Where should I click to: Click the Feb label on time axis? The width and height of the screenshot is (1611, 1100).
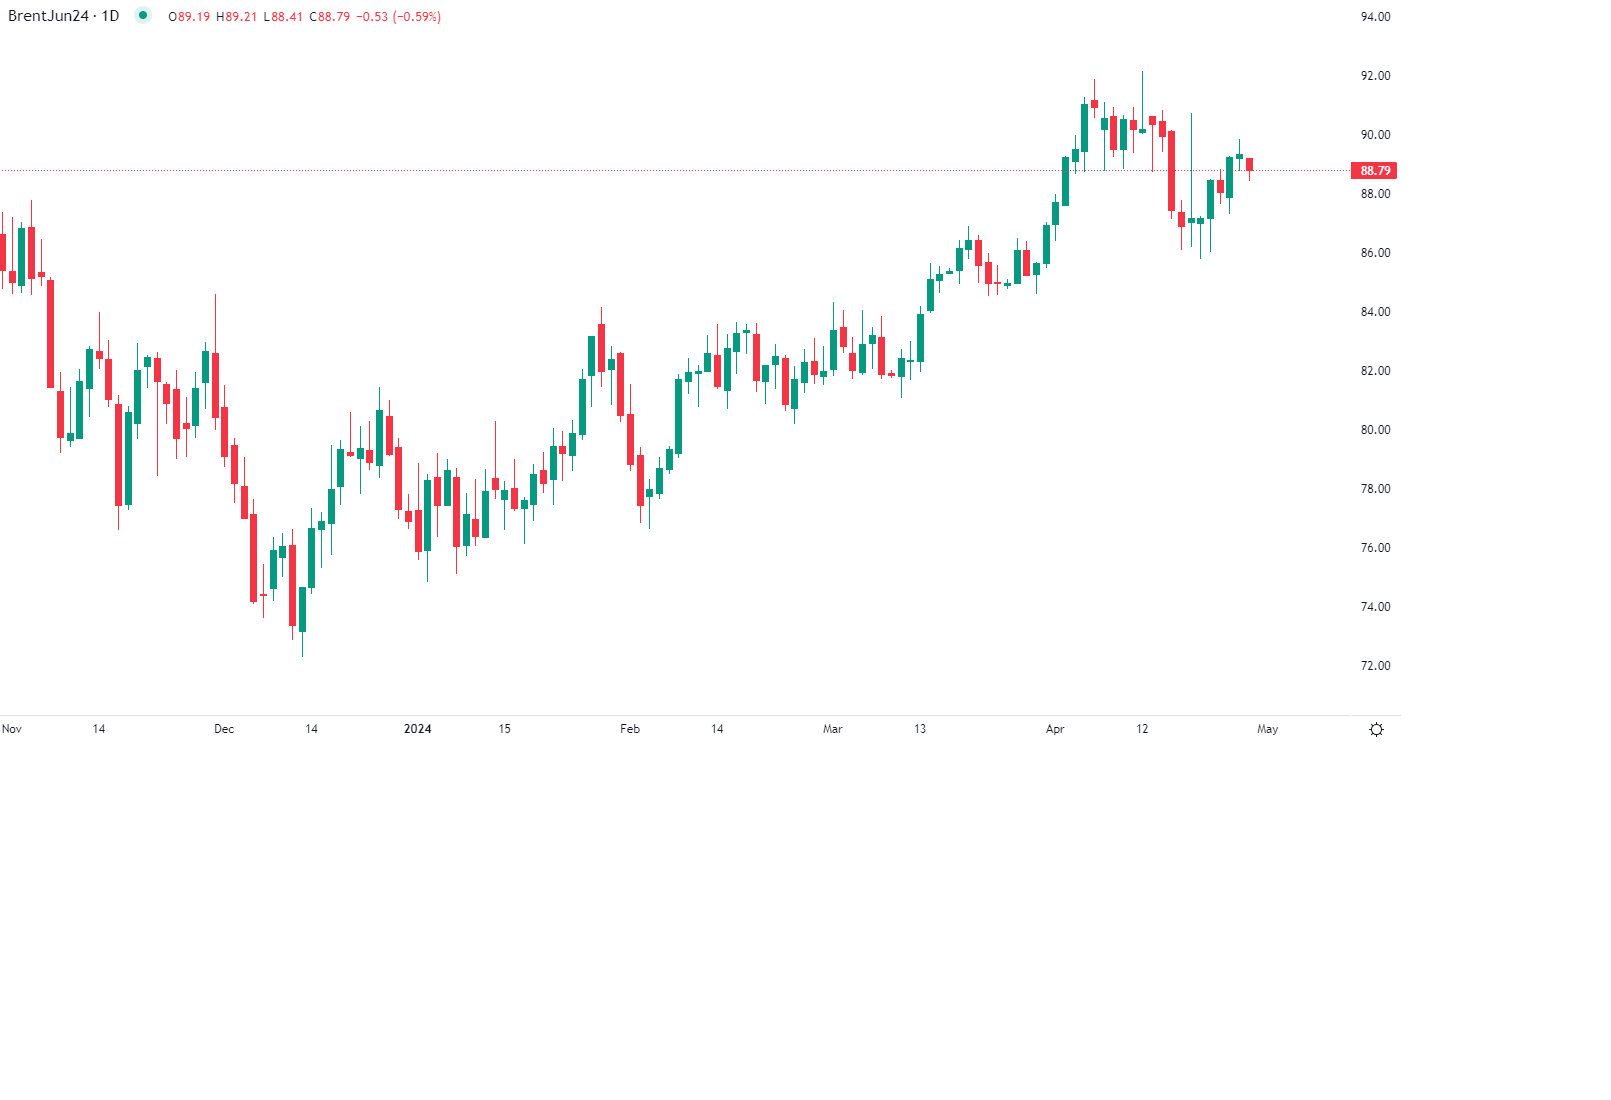click(630, 729)
